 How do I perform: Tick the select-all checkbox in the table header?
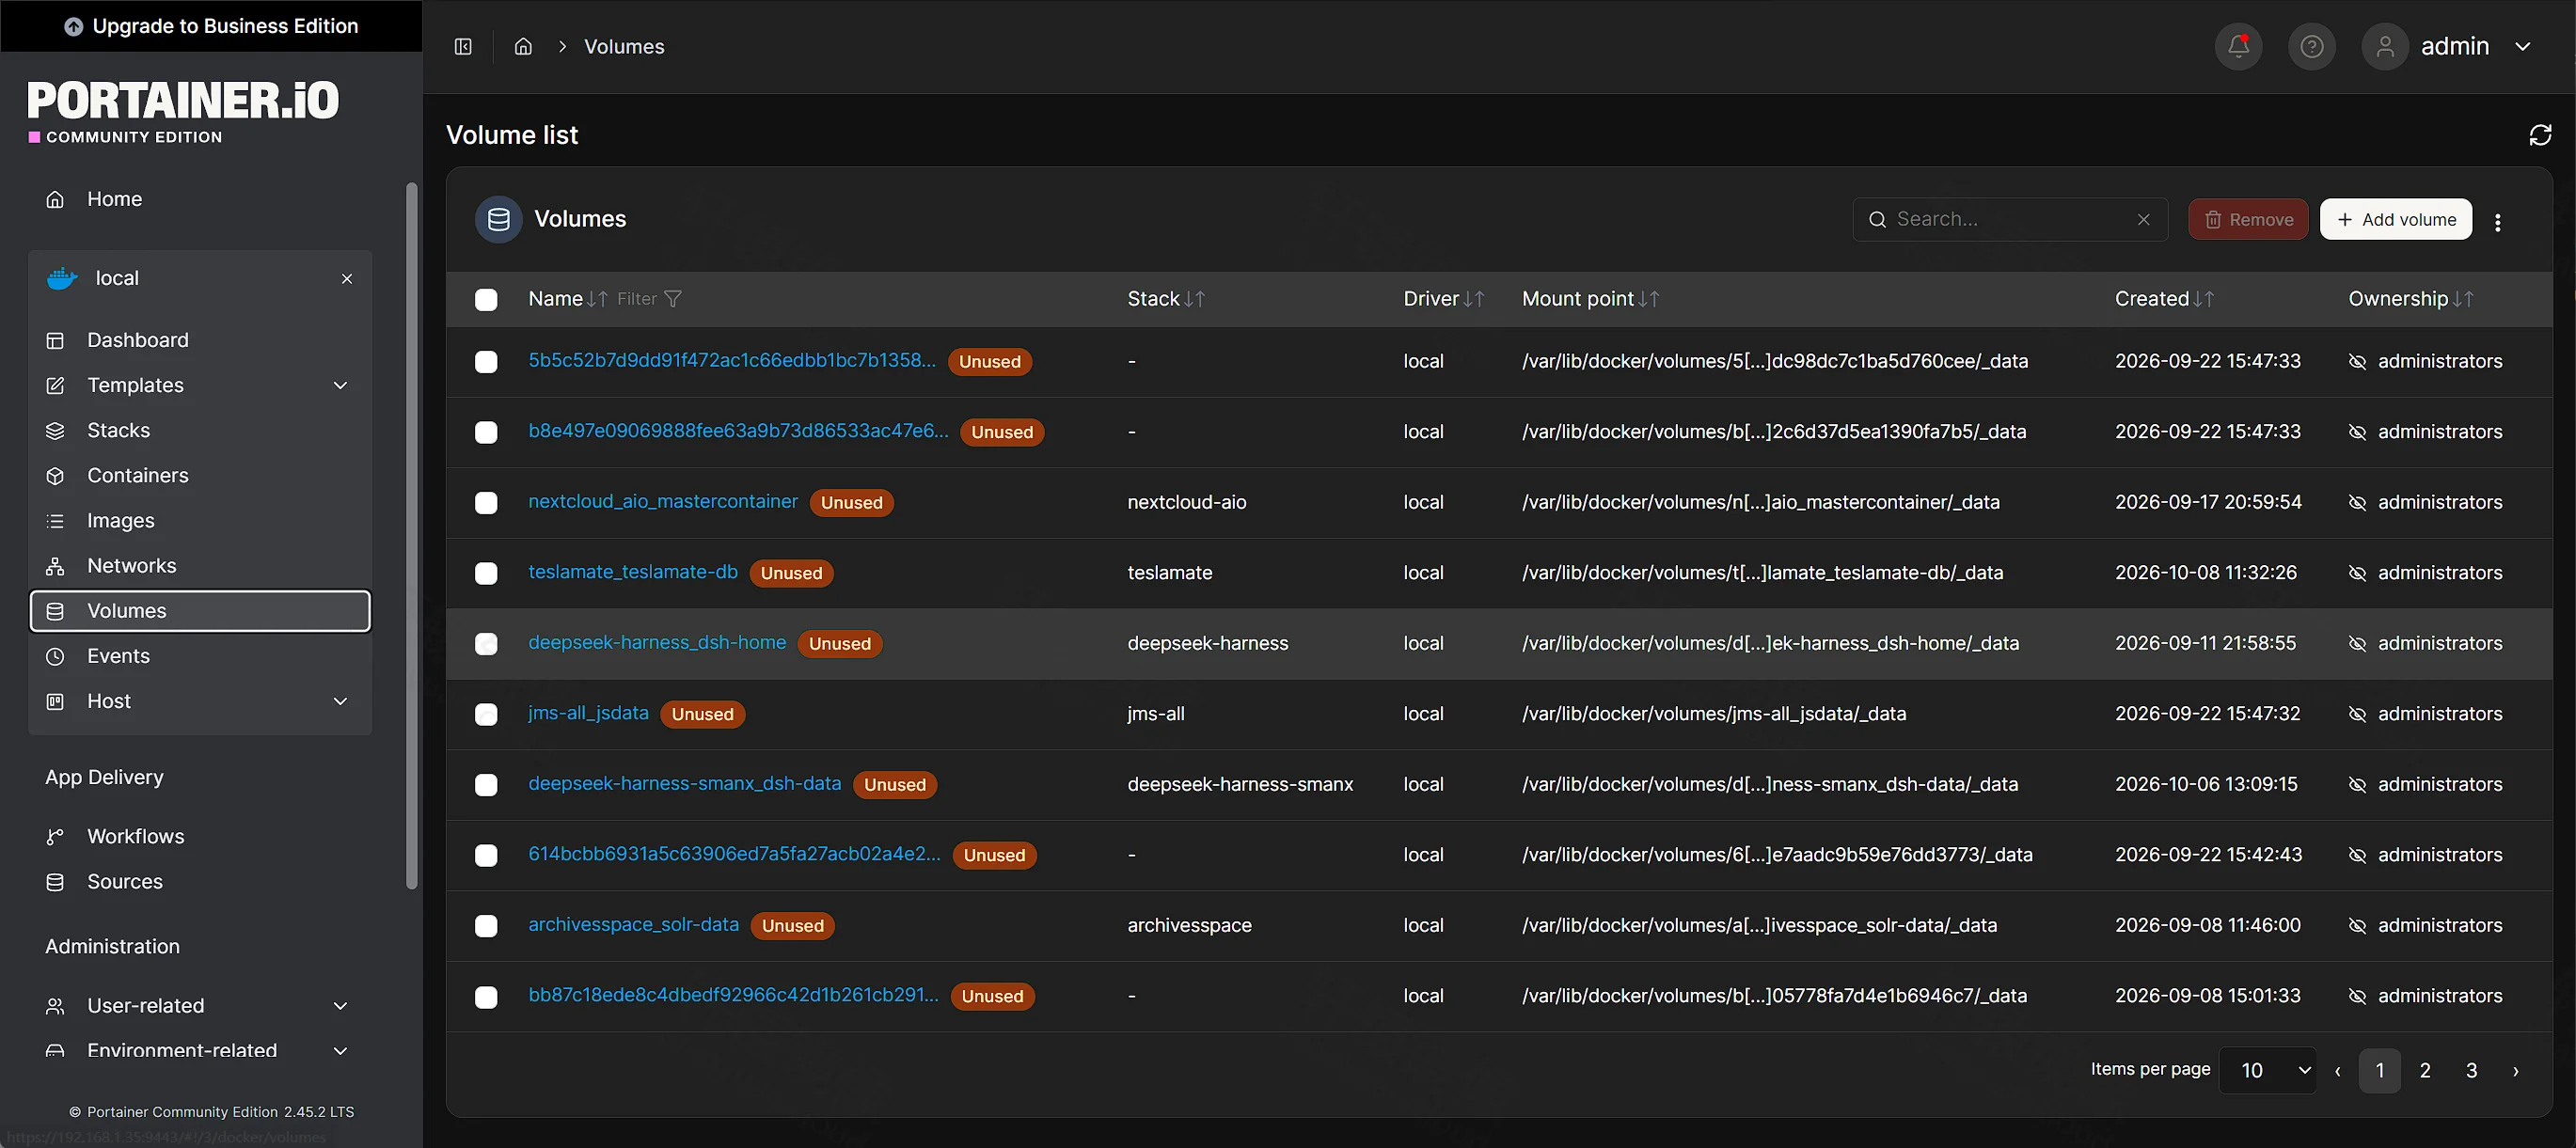(x=486, y=300)
